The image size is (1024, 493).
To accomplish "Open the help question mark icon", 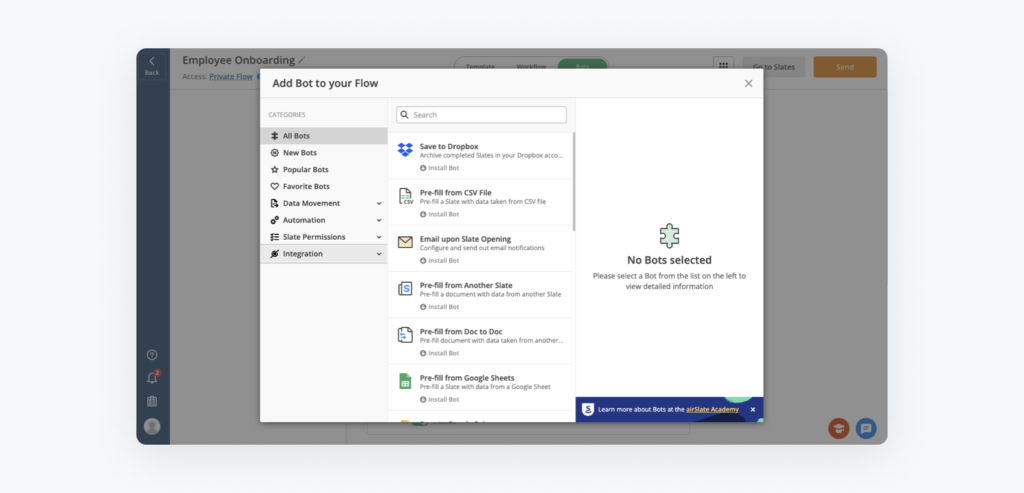I will 152,355.
